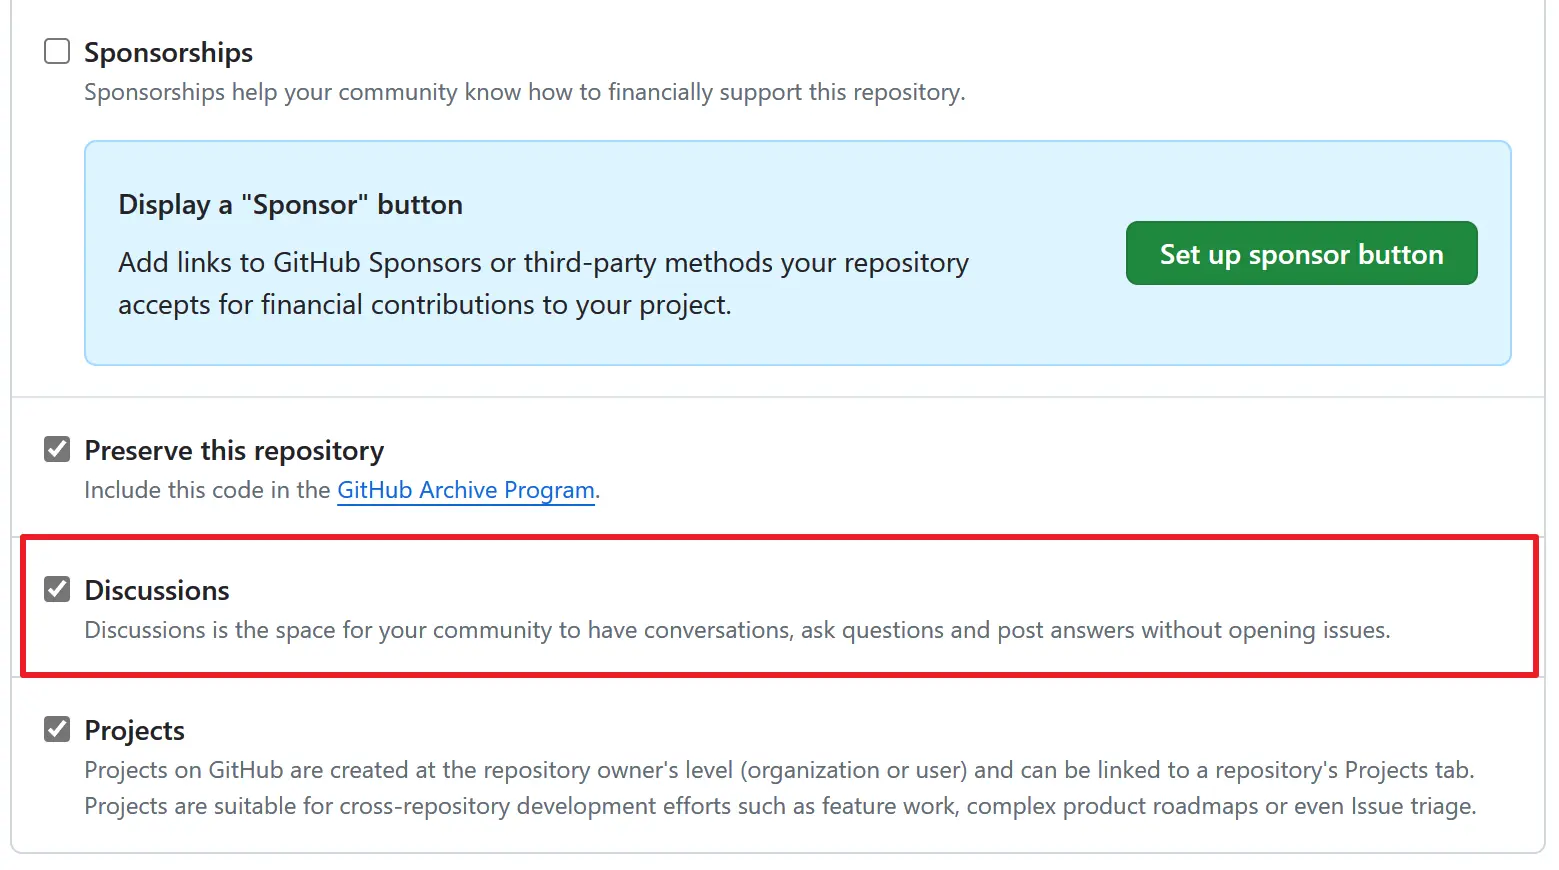This screenshot has height=870, width=1559.
Task: Click the Sponsorships label text
Action: point(168,52)
